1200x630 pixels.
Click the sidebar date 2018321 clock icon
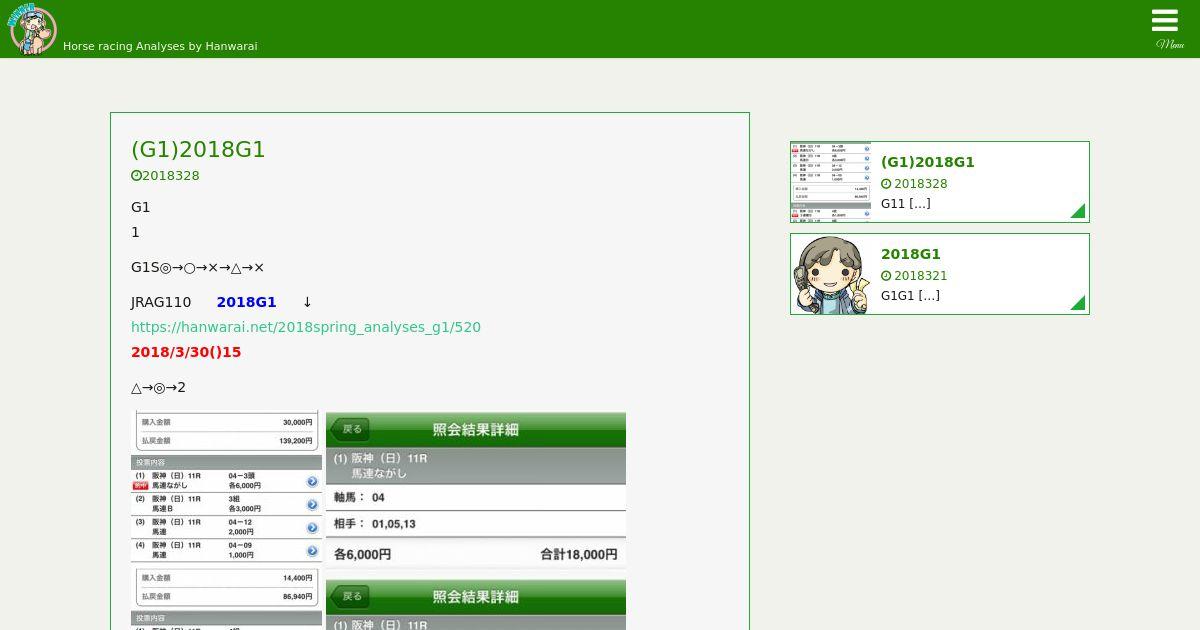[886, 276]
